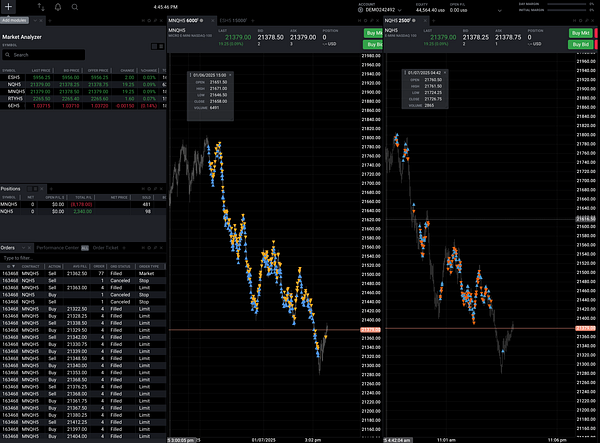The image size is (600, 443).
Task: Click Buy Mkt in the MNQH5 chart
Action: click(373, 33)
